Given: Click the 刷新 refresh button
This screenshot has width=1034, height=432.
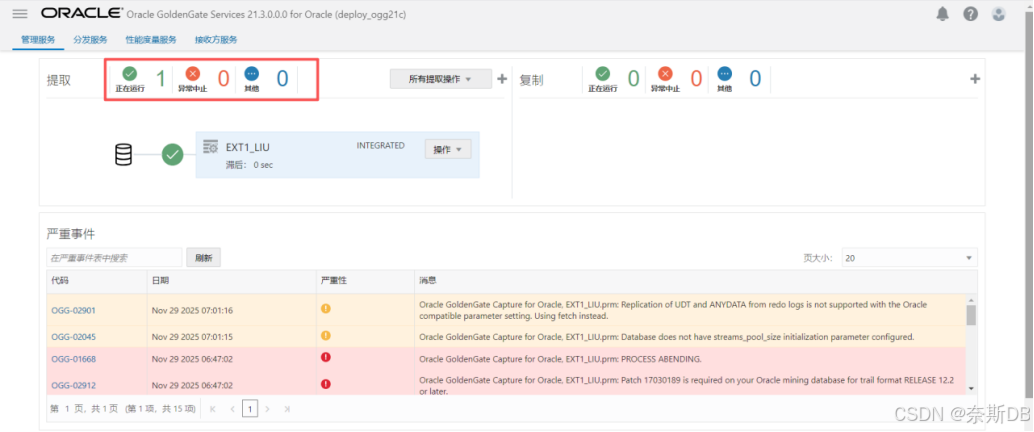Looking at the screenshot, I should click(203, 258).
